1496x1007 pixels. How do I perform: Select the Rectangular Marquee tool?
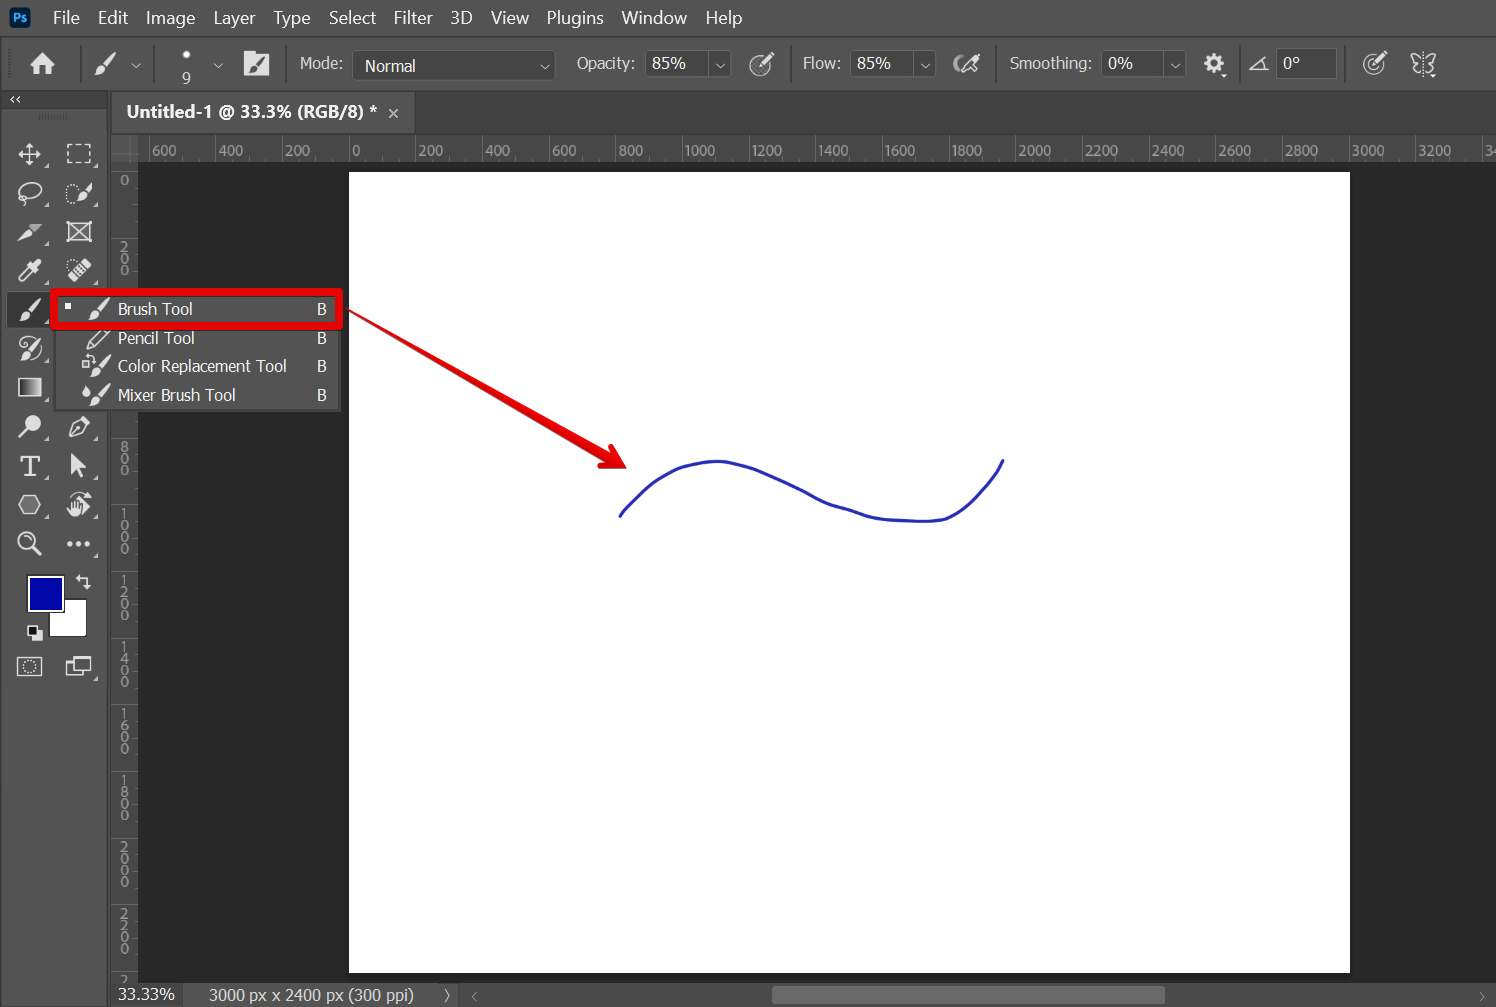[x=79, y=154]
